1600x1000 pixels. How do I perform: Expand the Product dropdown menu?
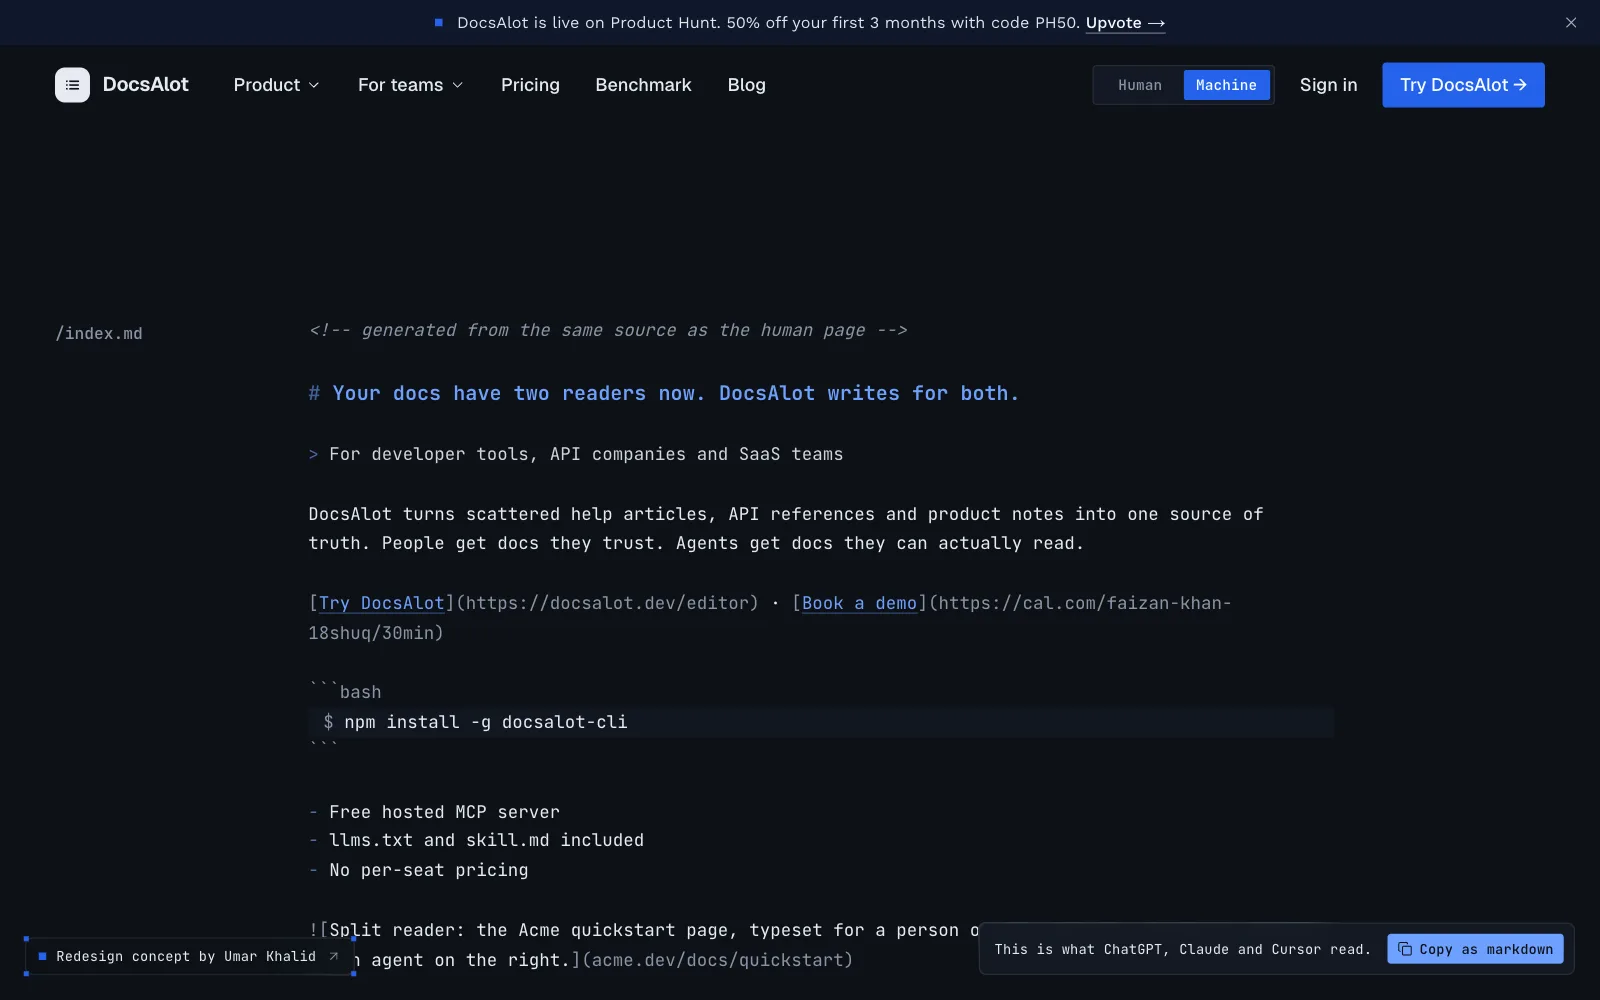[x=277, y=85]
